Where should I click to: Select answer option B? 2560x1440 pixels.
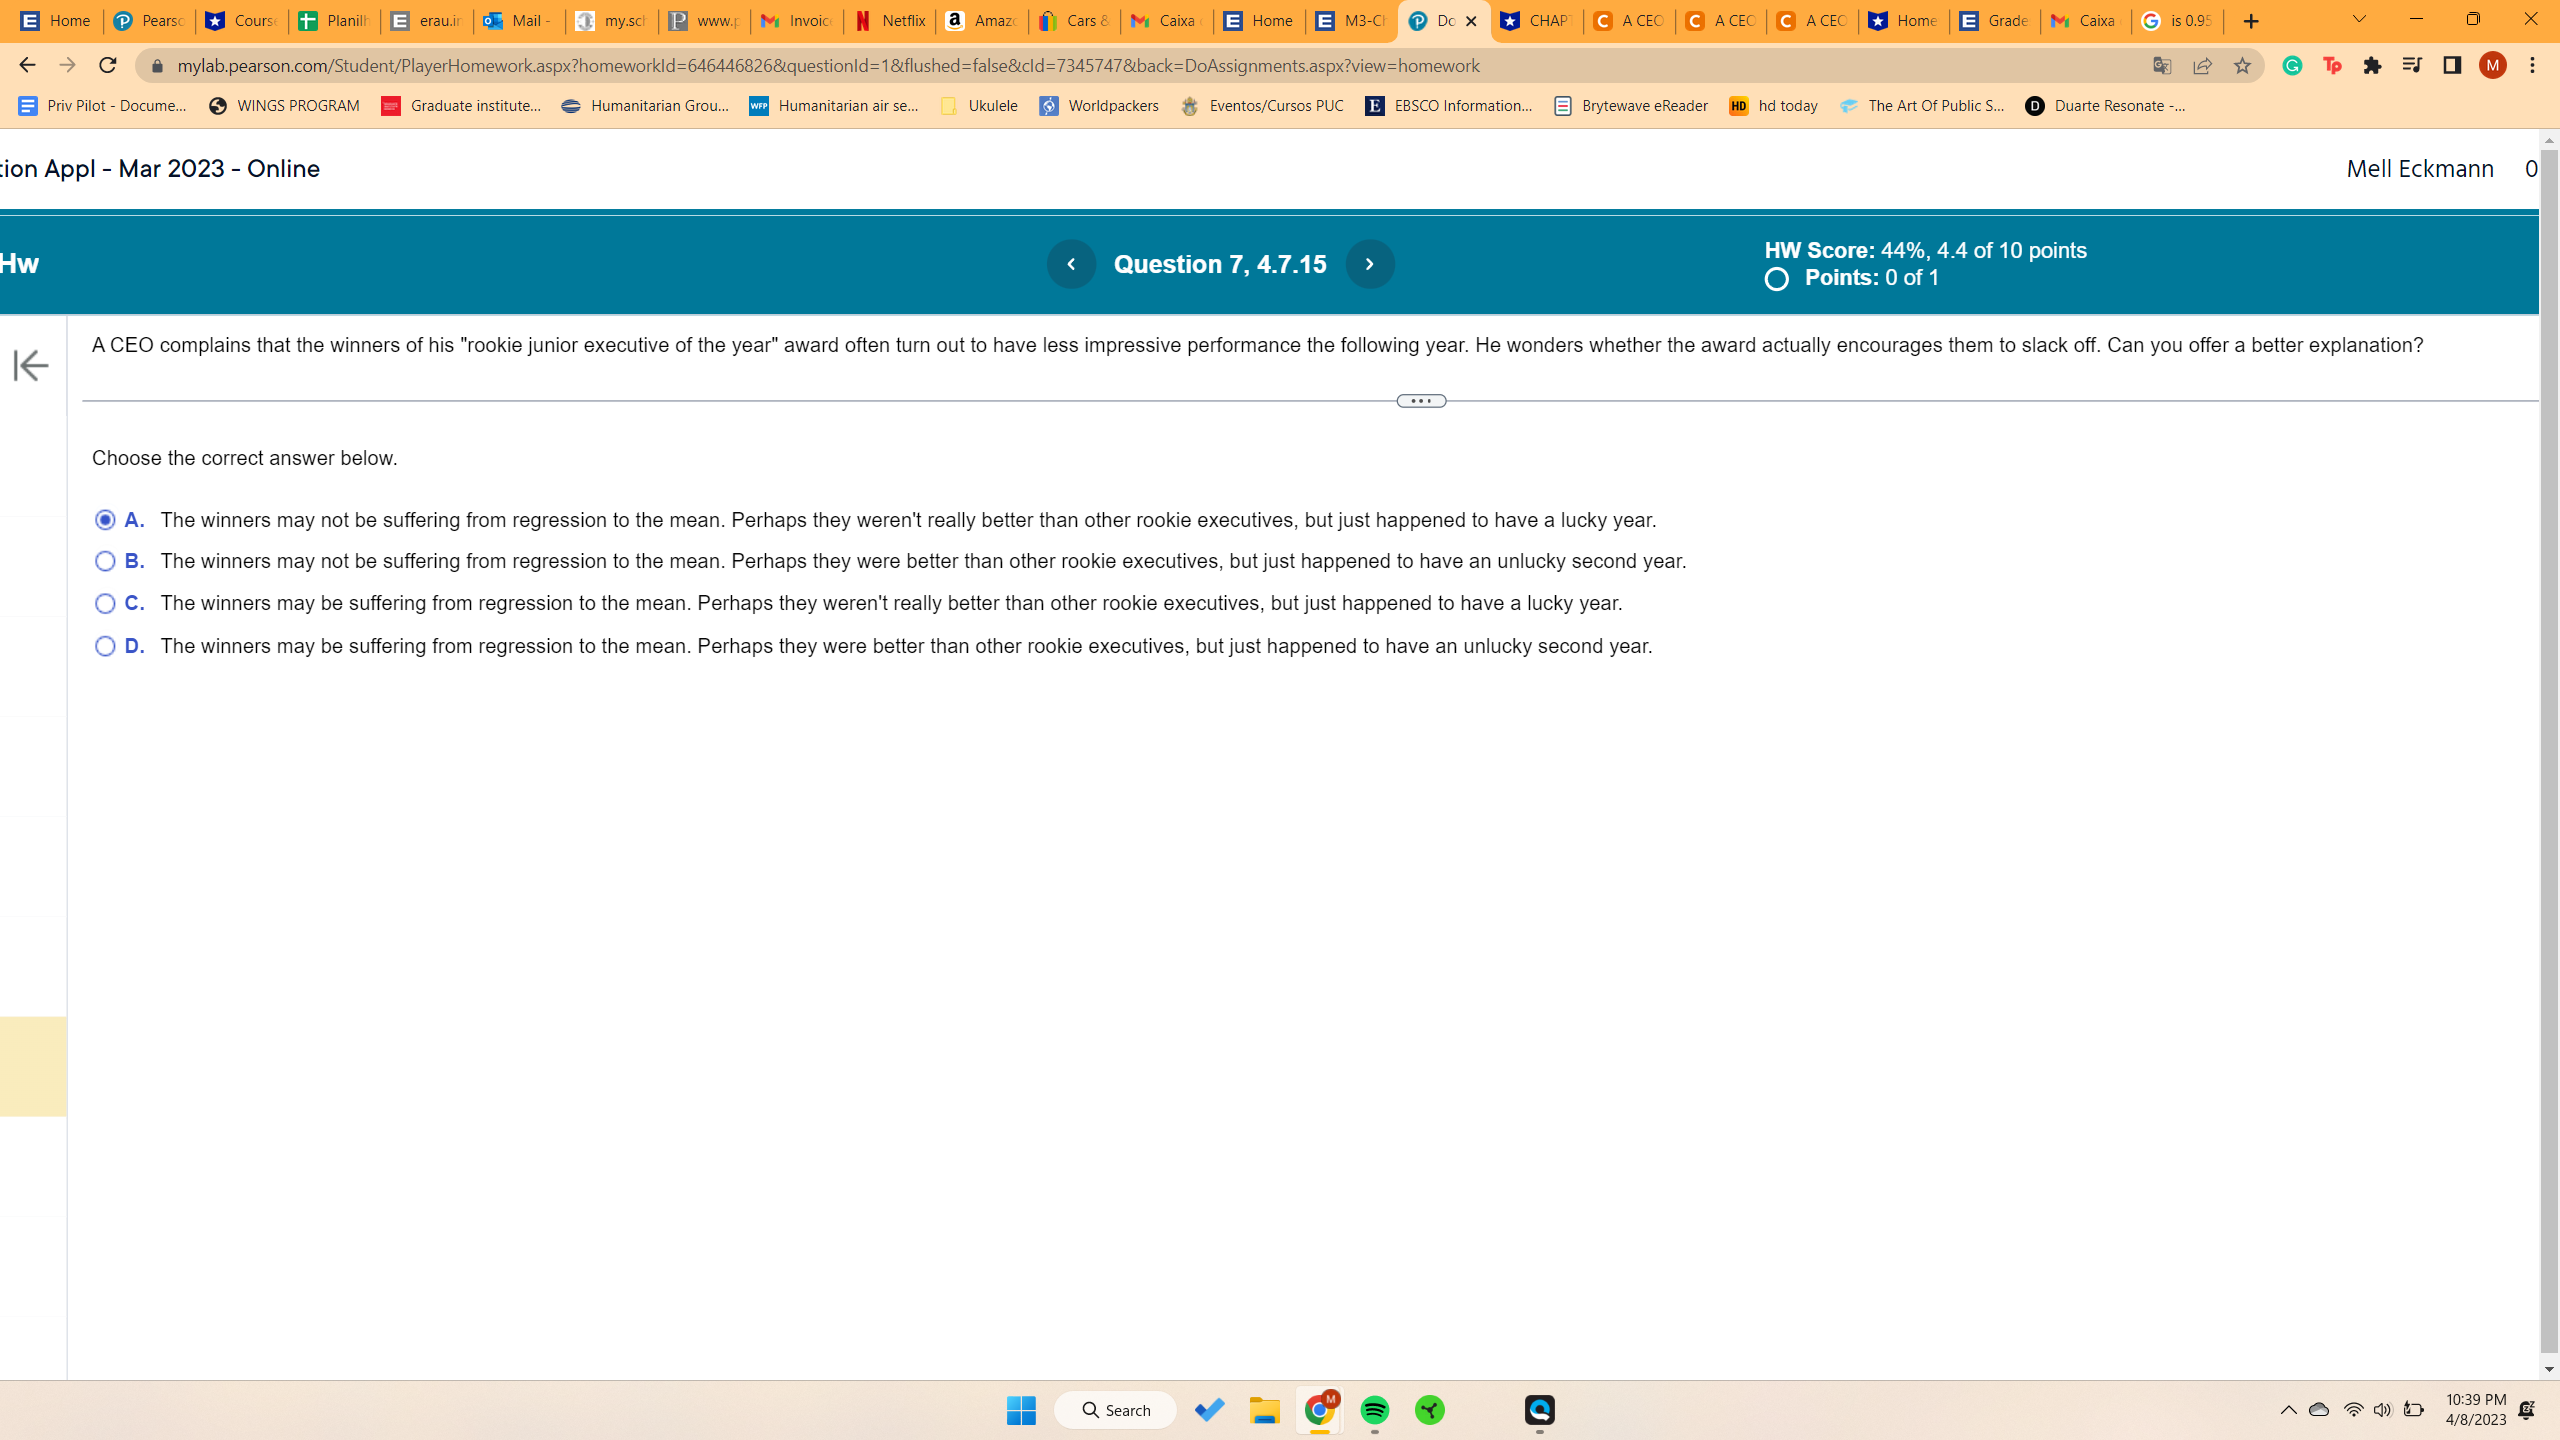(105, 561)
